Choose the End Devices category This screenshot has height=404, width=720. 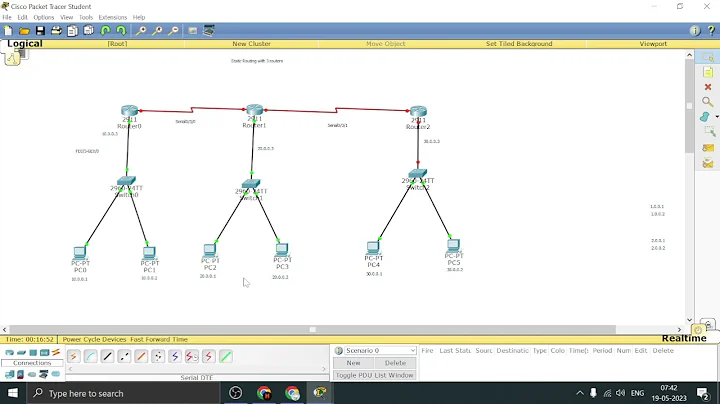point(9,374)
